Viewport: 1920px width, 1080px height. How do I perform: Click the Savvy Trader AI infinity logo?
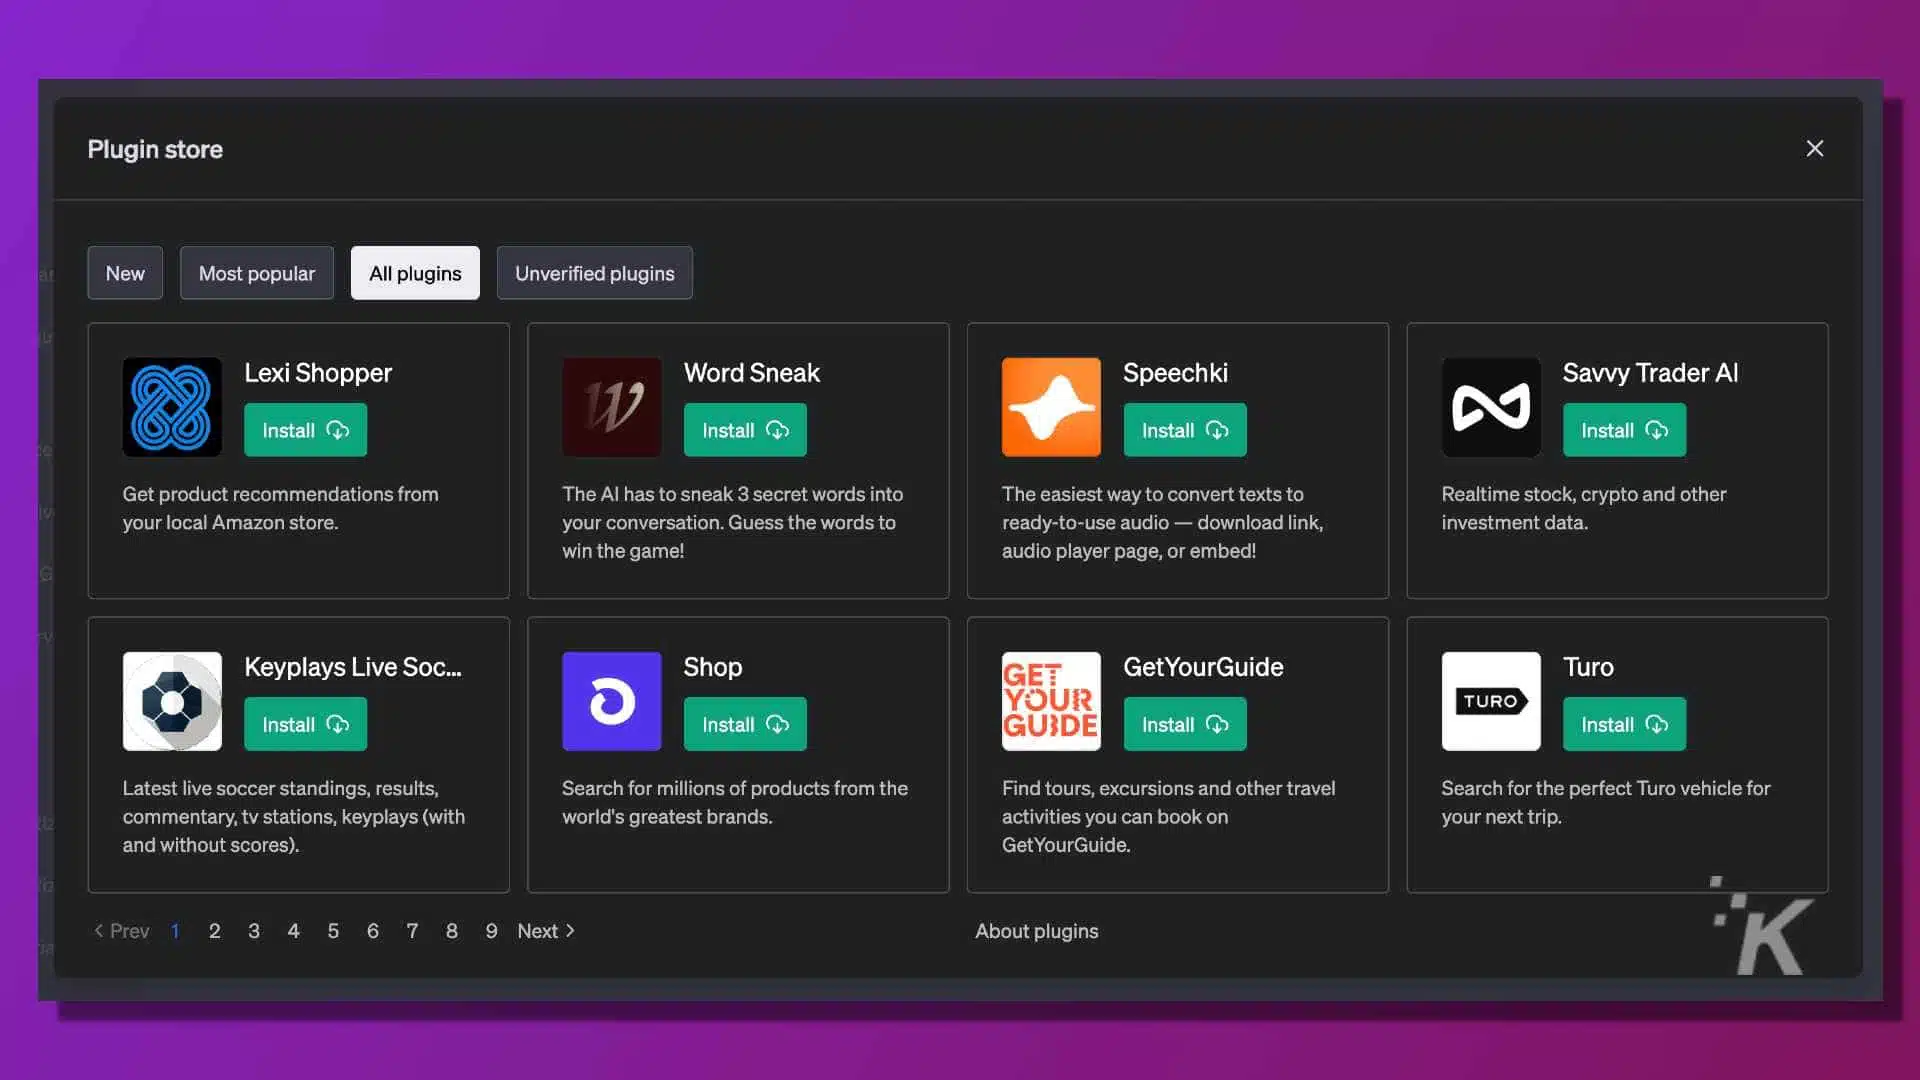(1491, 407)
